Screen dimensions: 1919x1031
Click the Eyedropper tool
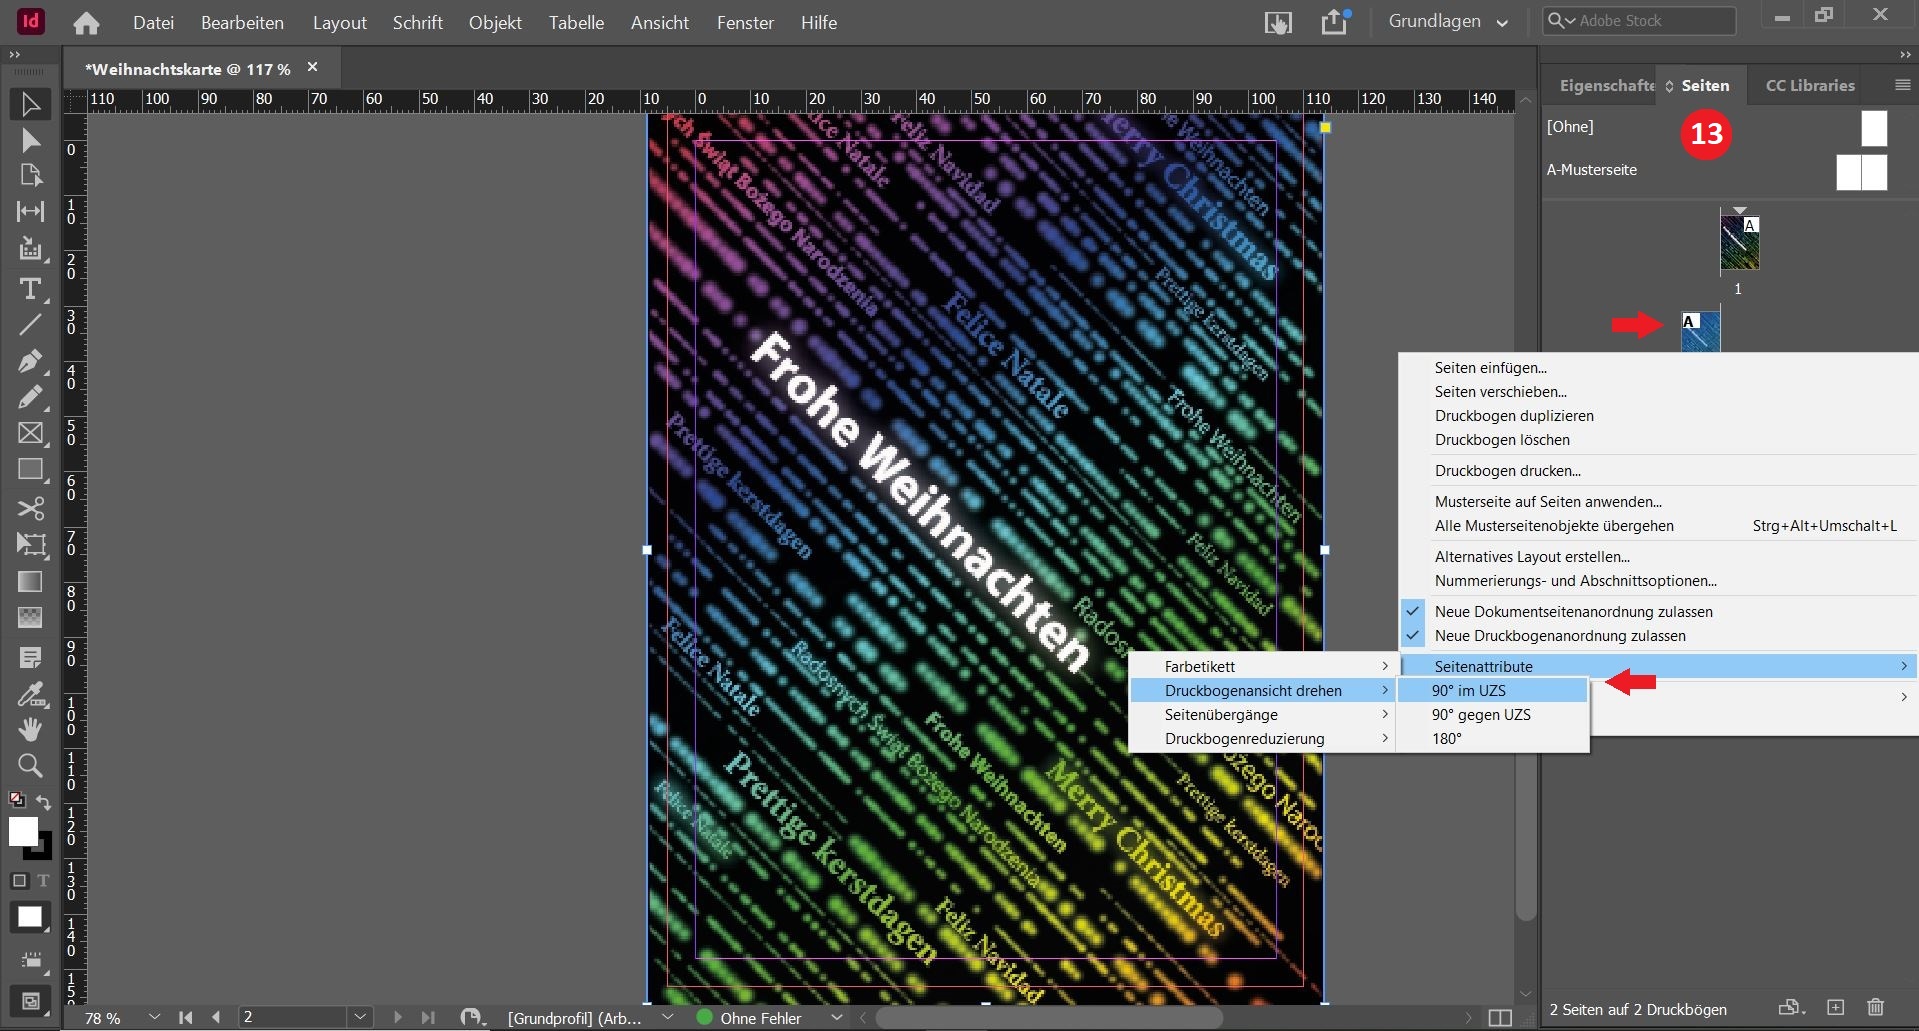click(30, 693)
